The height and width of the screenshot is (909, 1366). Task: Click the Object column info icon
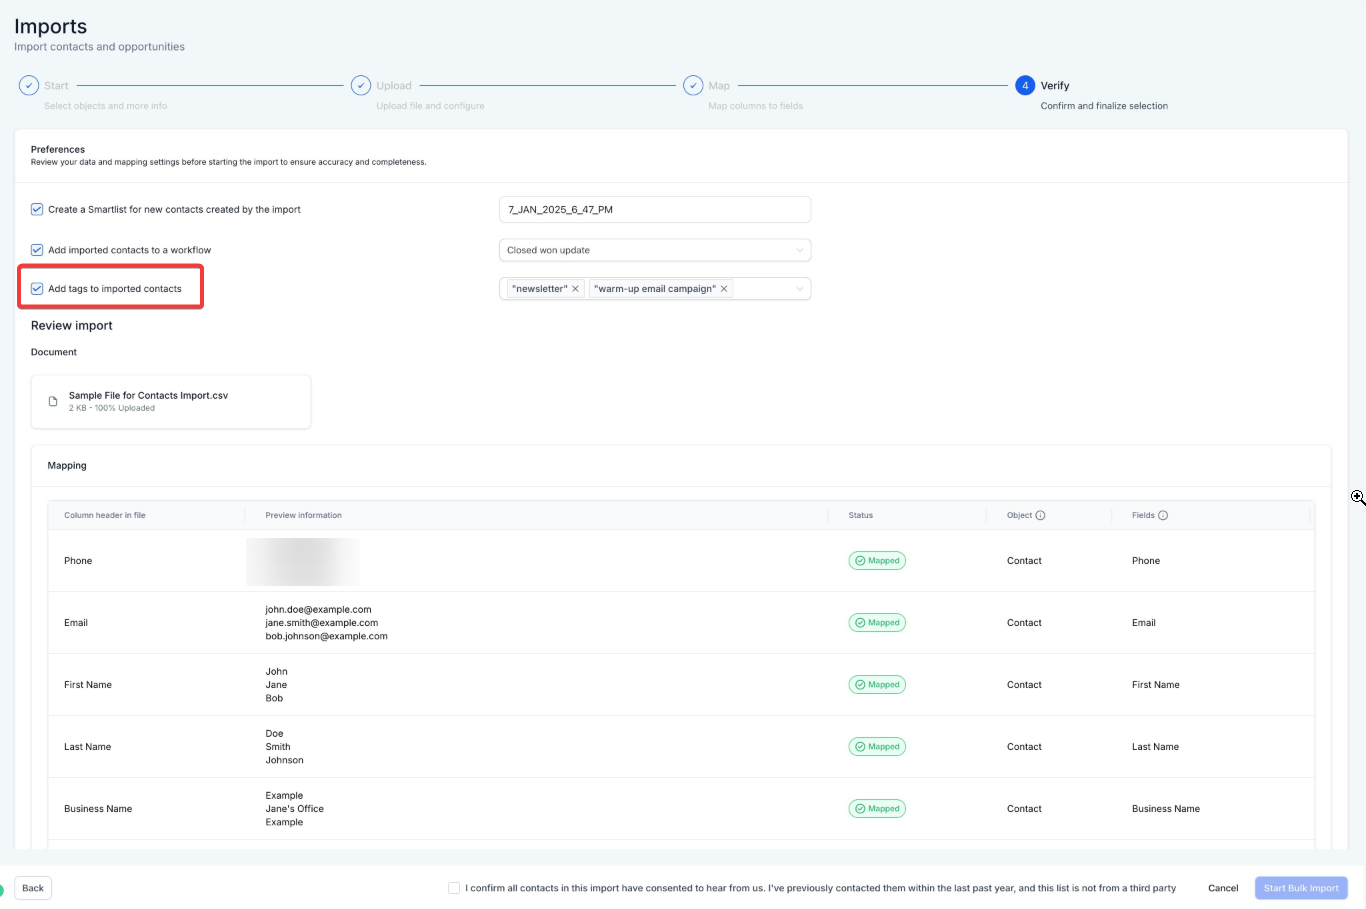pos(1040,516)
